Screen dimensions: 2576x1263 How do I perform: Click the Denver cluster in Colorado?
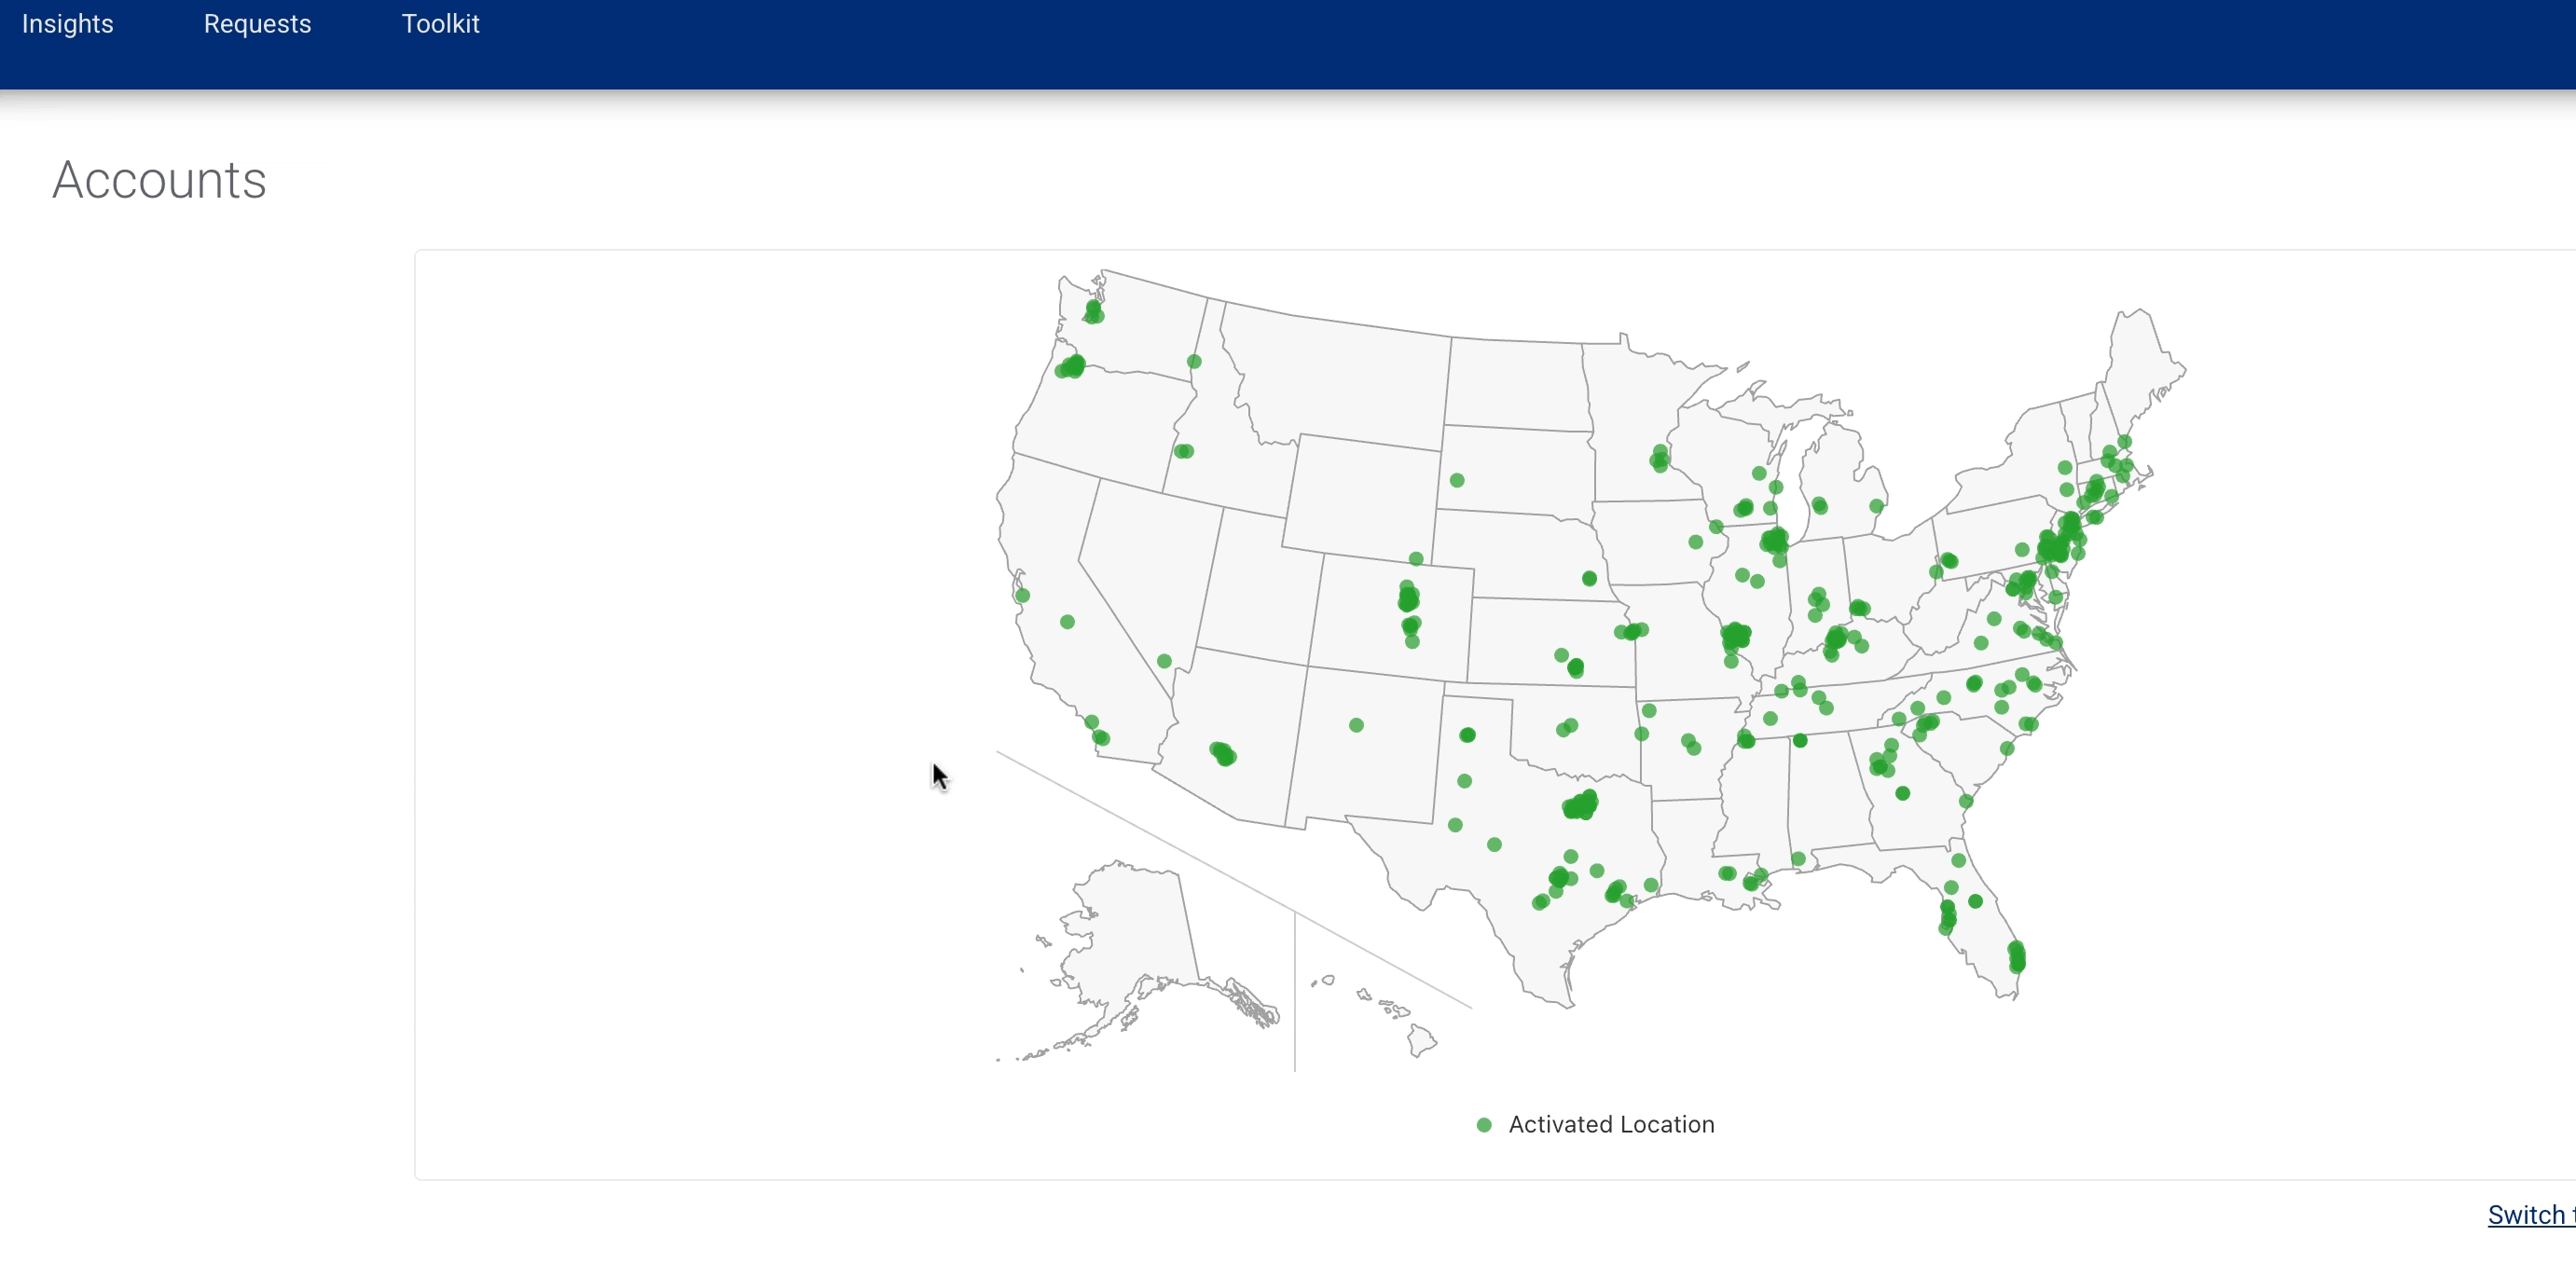[1408, 599]
